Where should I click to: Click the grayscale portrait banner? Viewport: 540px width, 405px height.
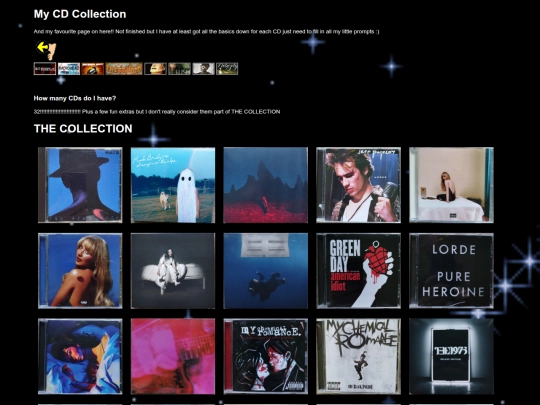coord(204,69)
